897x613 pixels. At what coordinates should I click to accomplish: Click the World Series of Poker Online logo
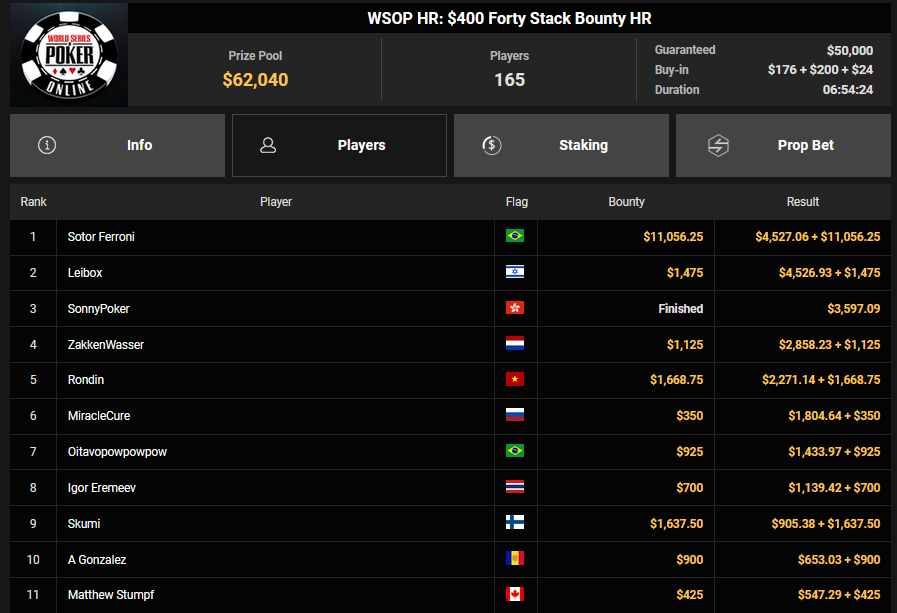(x=69, y=55)
